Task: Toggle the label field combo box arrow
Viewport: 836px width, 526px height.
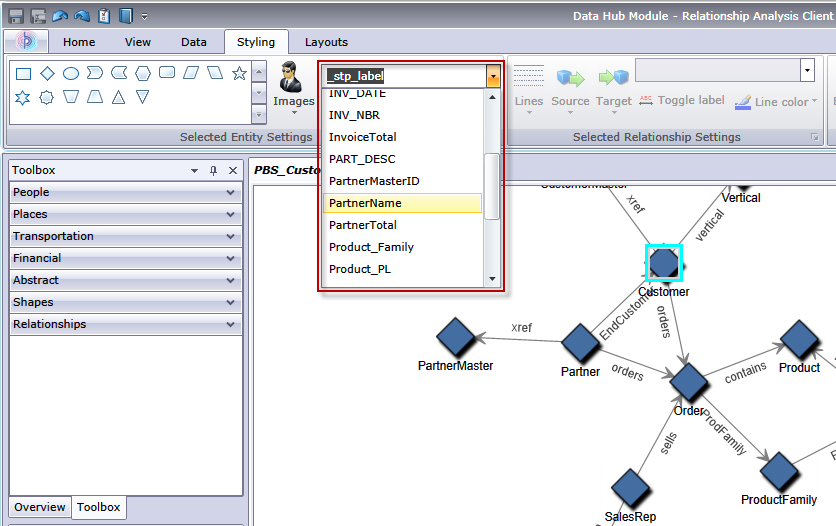Action: (x=493, y=76)
